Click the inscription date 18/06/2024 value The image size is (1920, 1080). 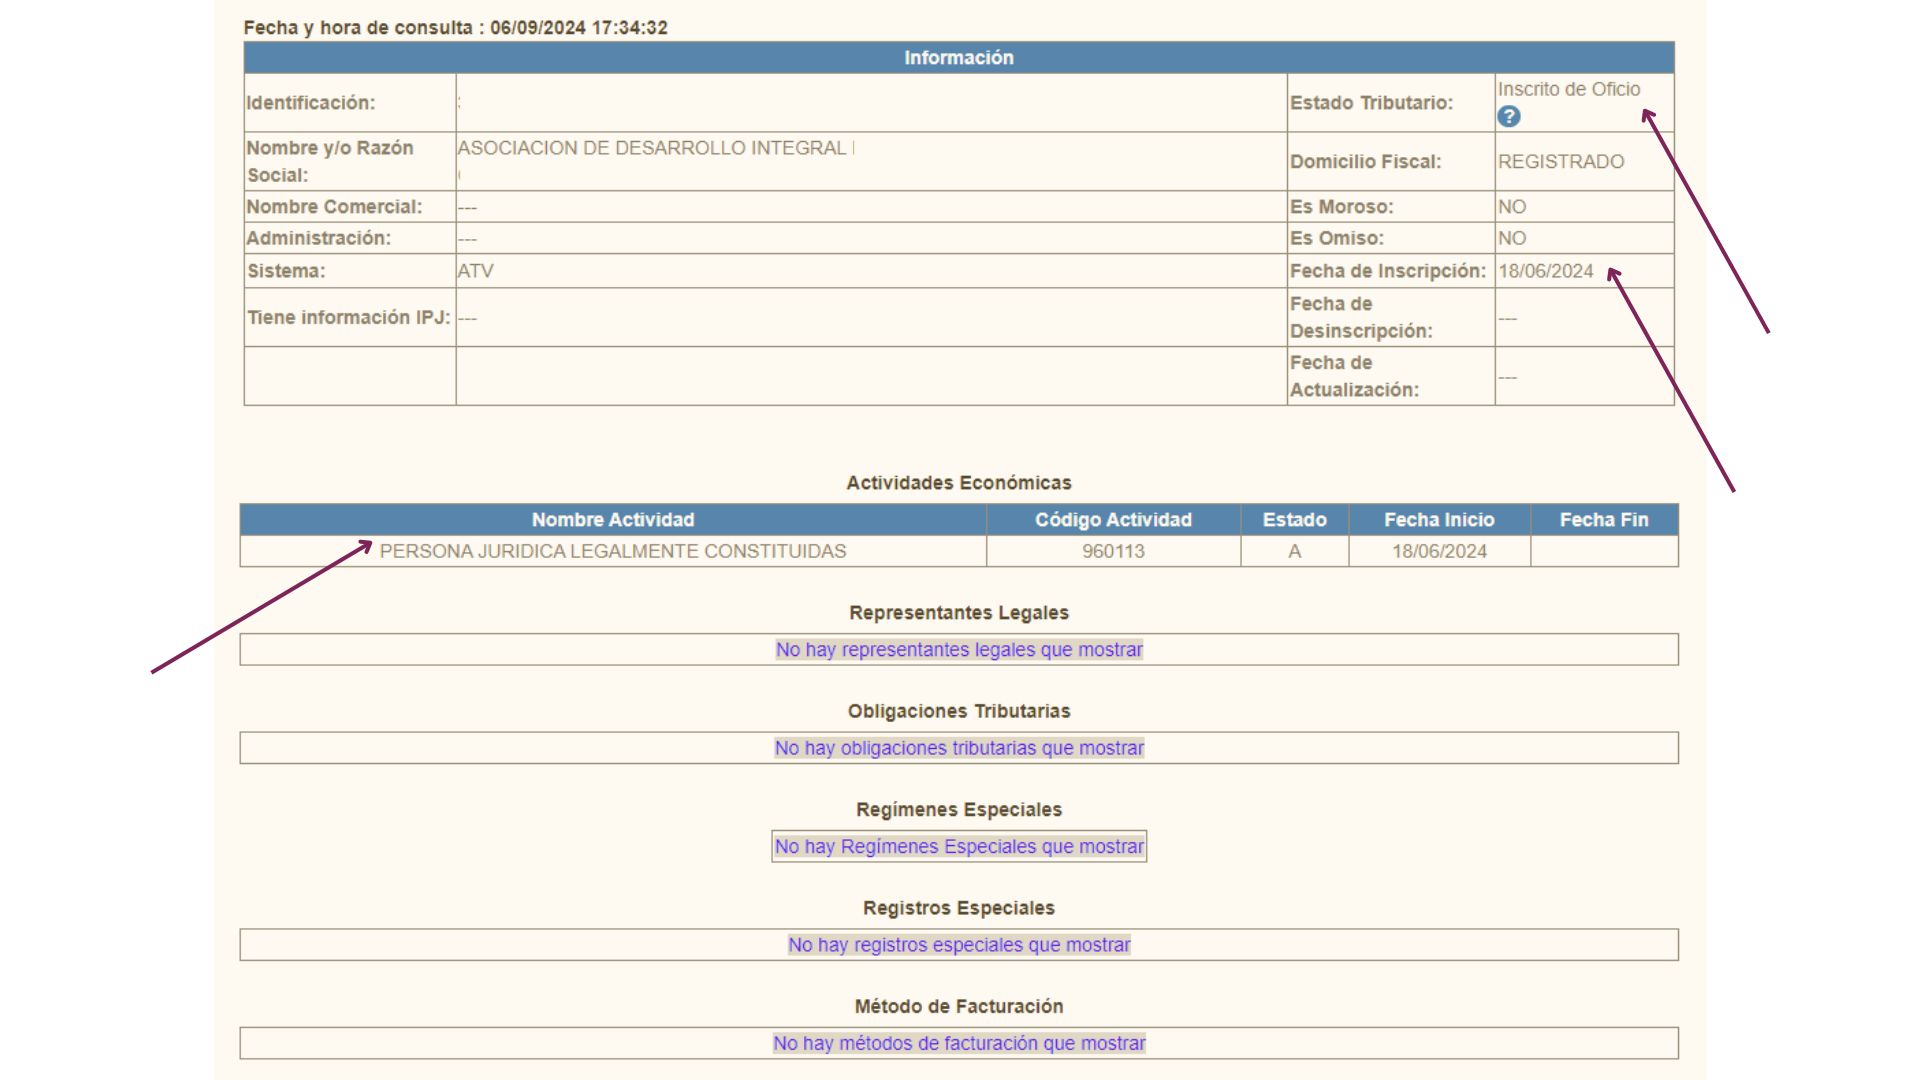click(x=1545, y=271)
